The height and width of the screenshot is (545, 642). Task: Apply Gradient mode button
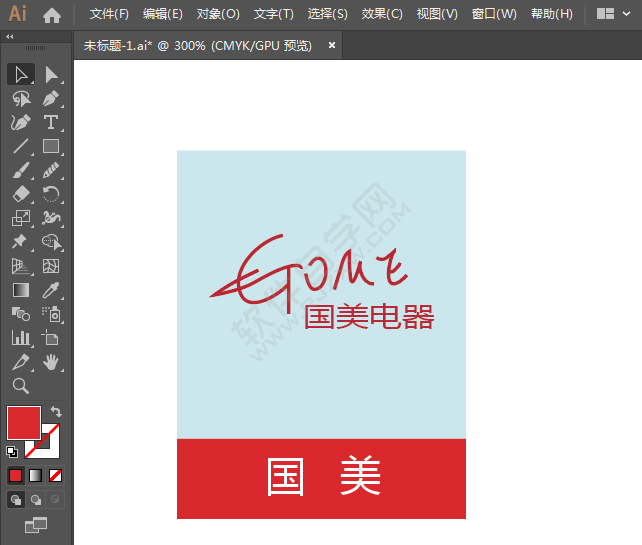pyautogui.click(x=36, y=475)
